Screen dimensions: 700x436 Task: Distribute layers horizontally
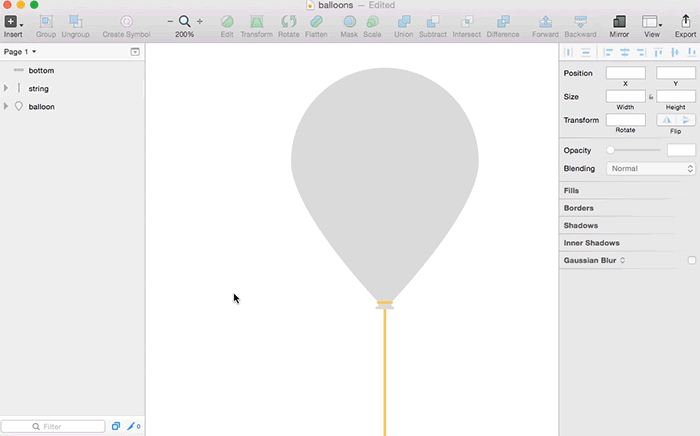[x=568, y=52]
